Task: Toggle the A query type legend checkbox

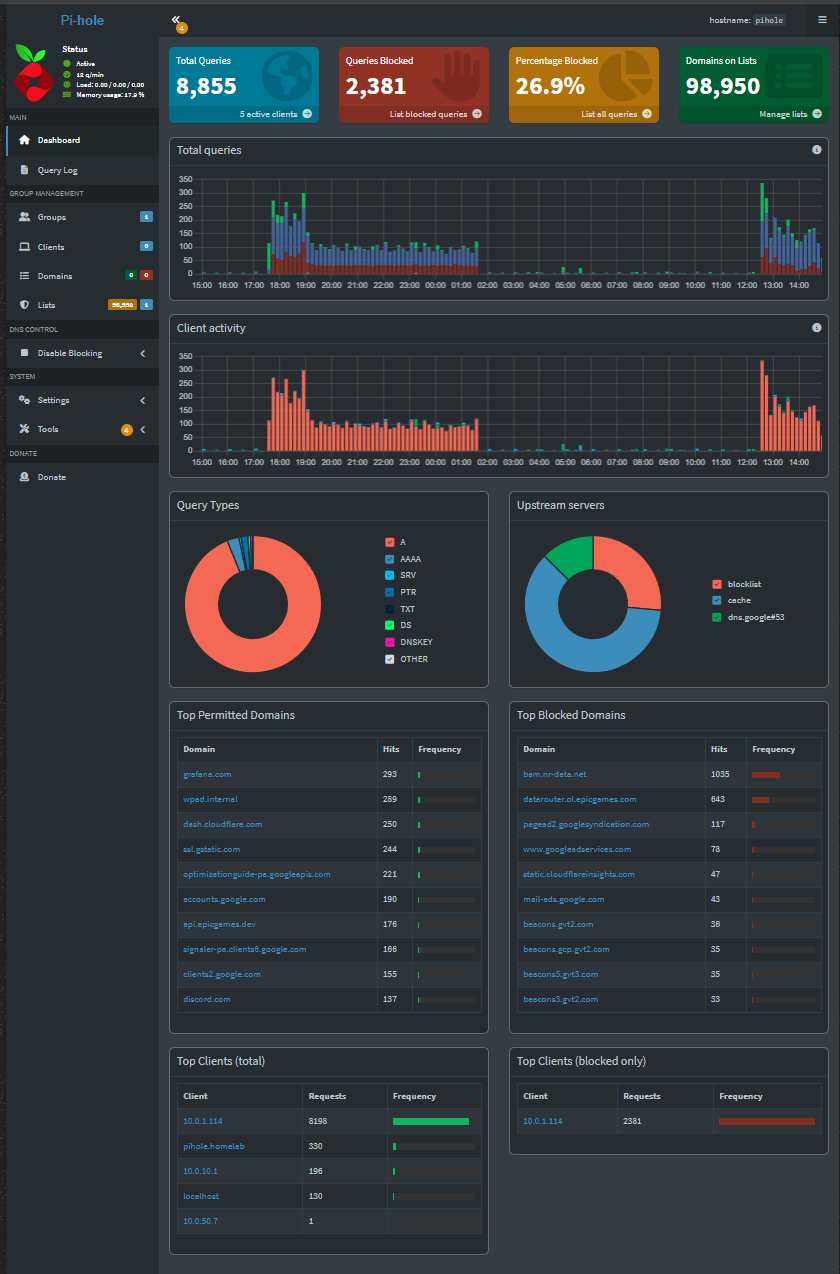Action: 390,542
